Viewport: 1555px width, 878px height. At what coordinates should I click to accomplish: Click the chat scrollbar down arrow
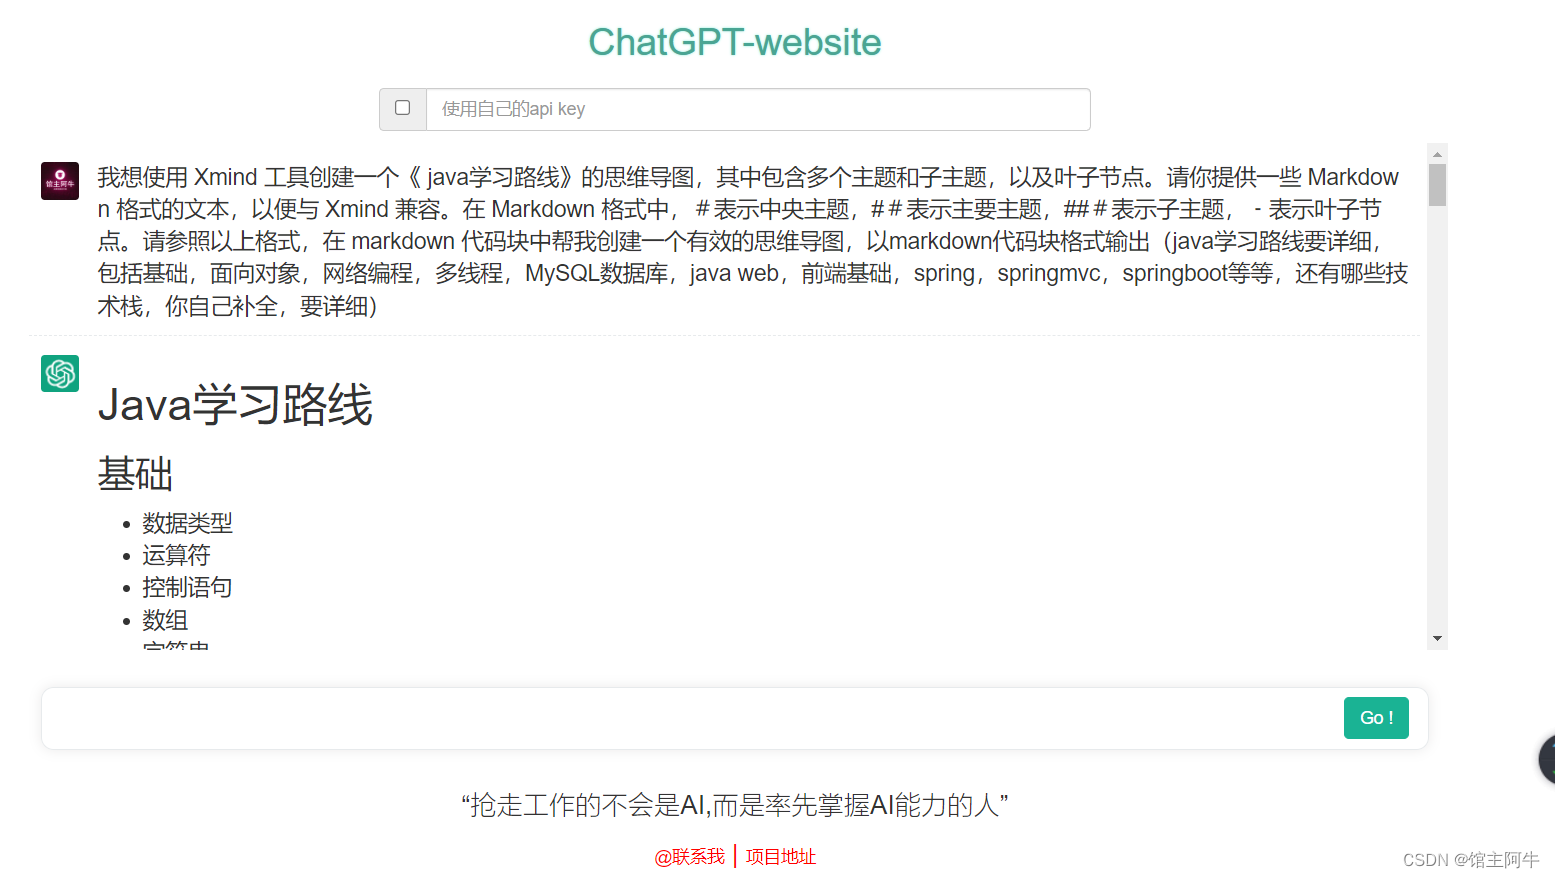(x=1437, y=638)
